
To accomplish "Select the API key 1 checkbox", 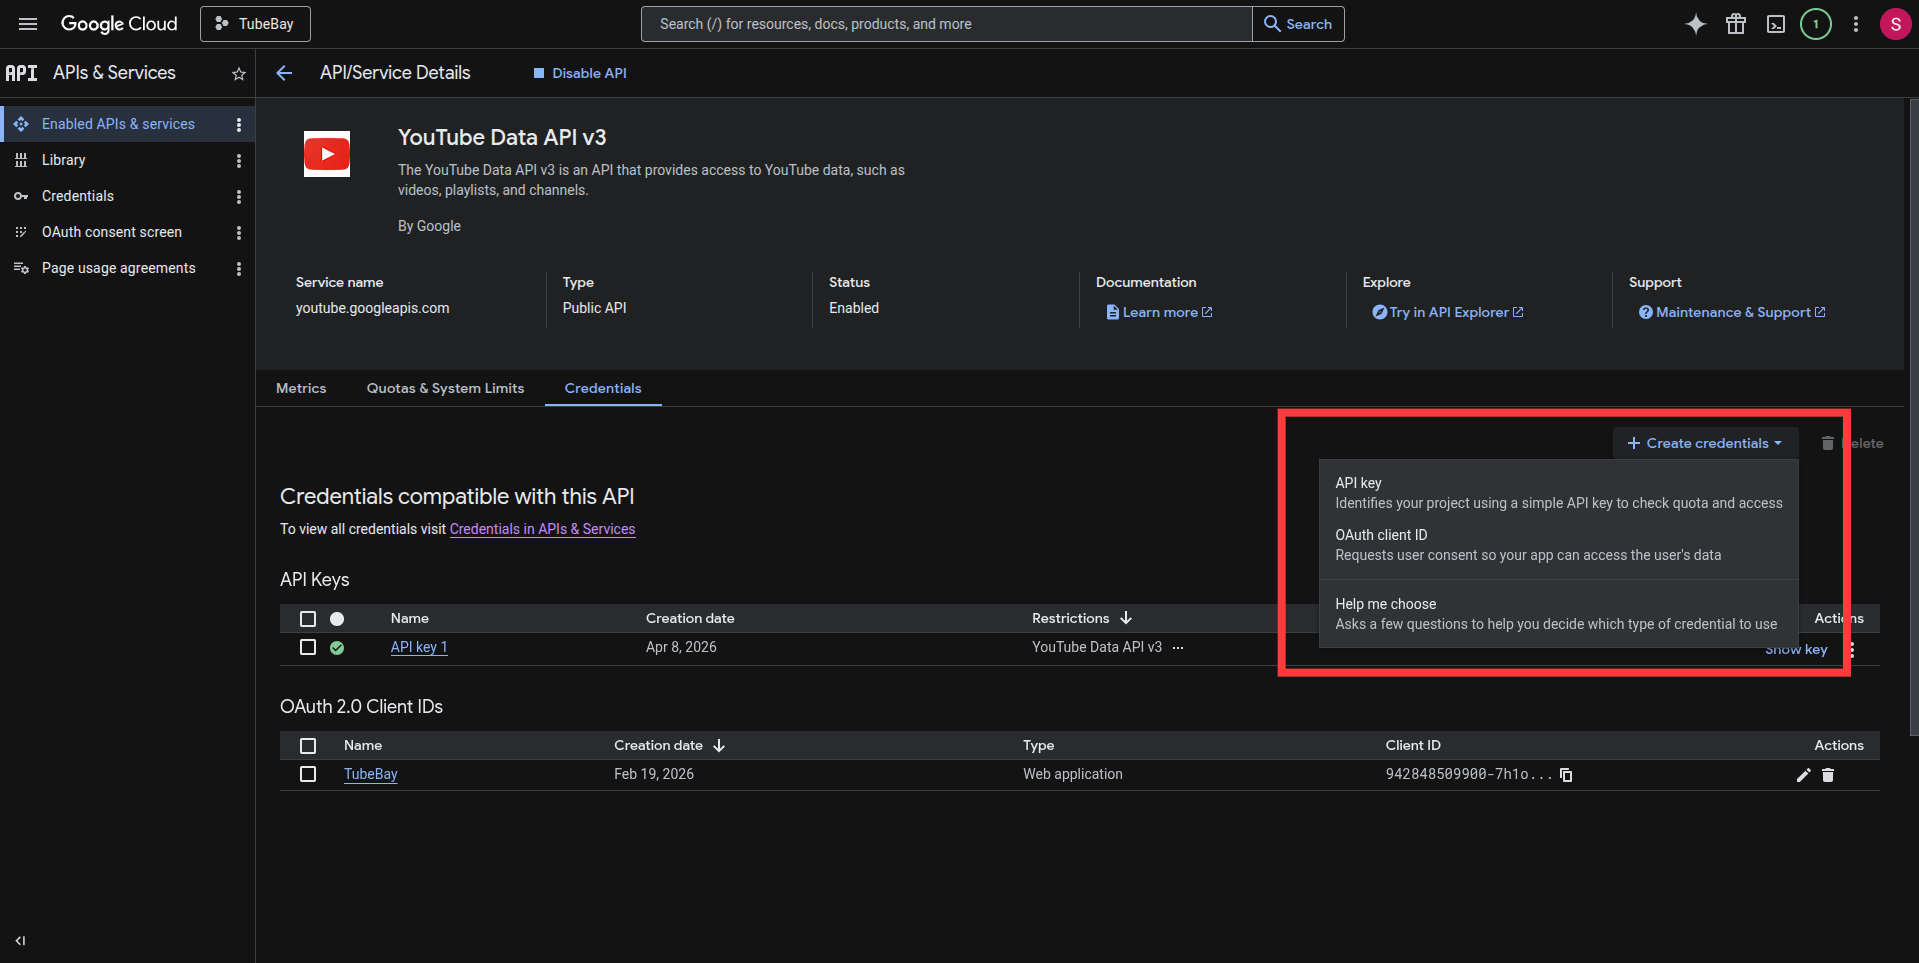I will (x=307, y=647).
